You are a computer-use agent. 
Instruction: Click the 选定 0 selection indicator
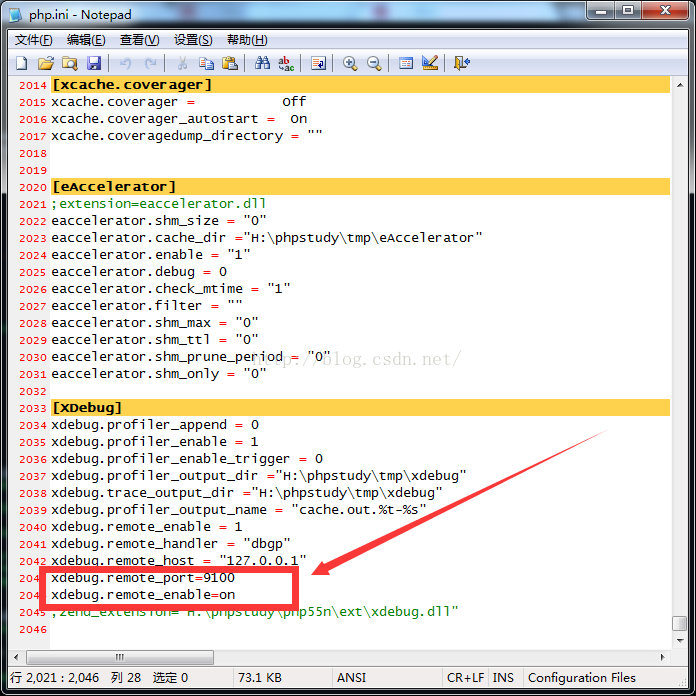tap(170, 678)
